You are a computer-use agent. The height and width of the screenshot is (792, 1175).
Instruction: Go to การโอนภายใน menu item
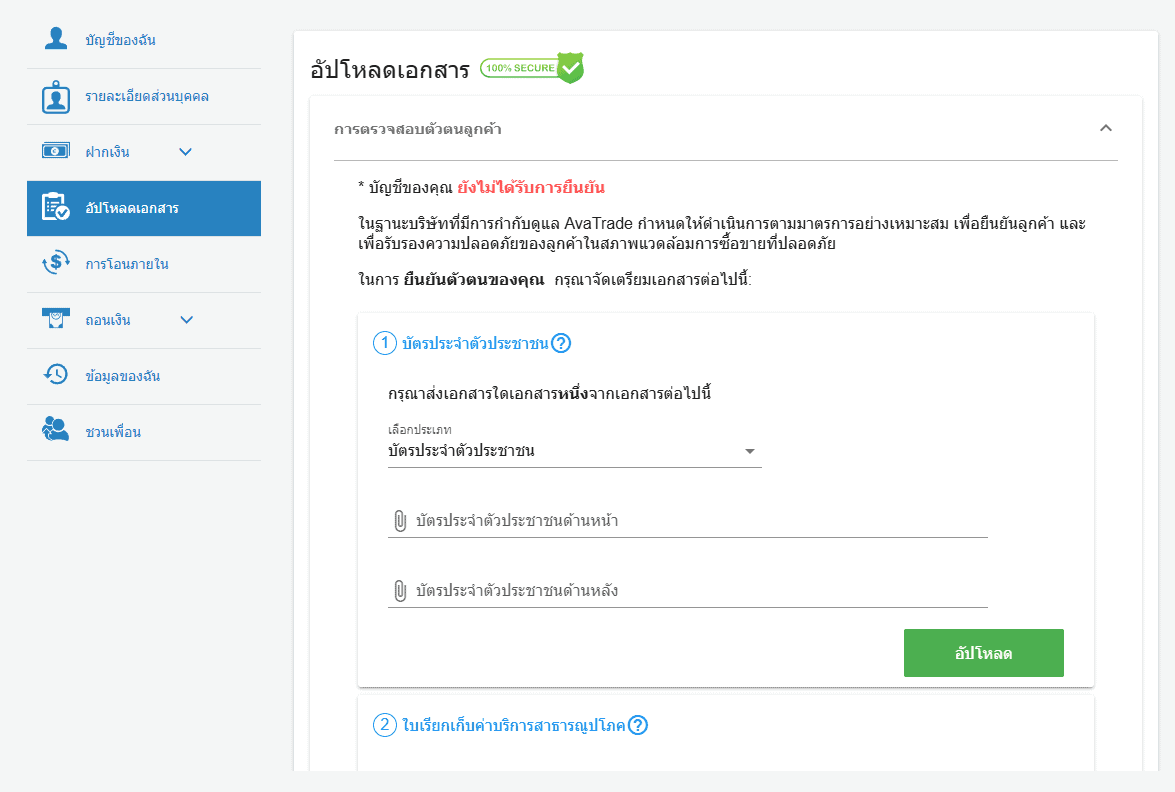[x=144, y=264]
